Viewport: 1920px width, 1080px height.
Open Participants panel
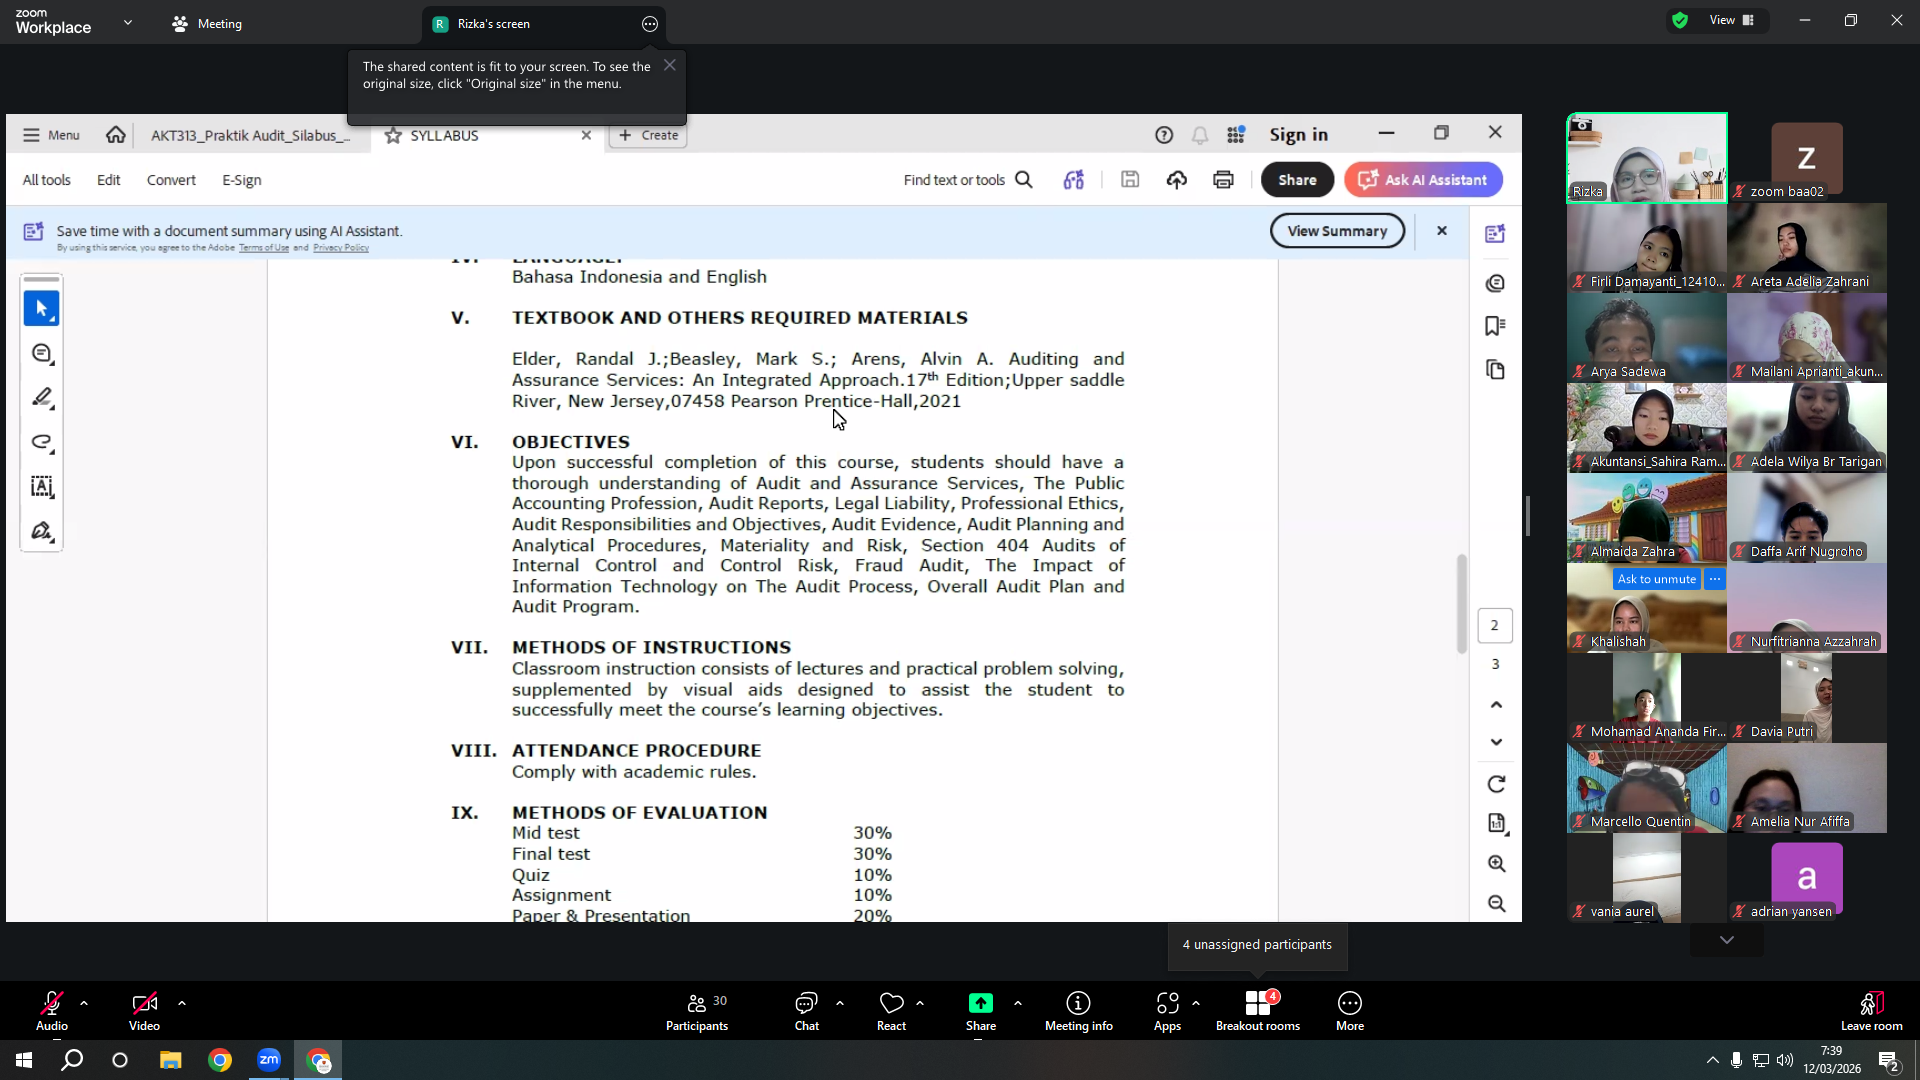coord(697,1011)
